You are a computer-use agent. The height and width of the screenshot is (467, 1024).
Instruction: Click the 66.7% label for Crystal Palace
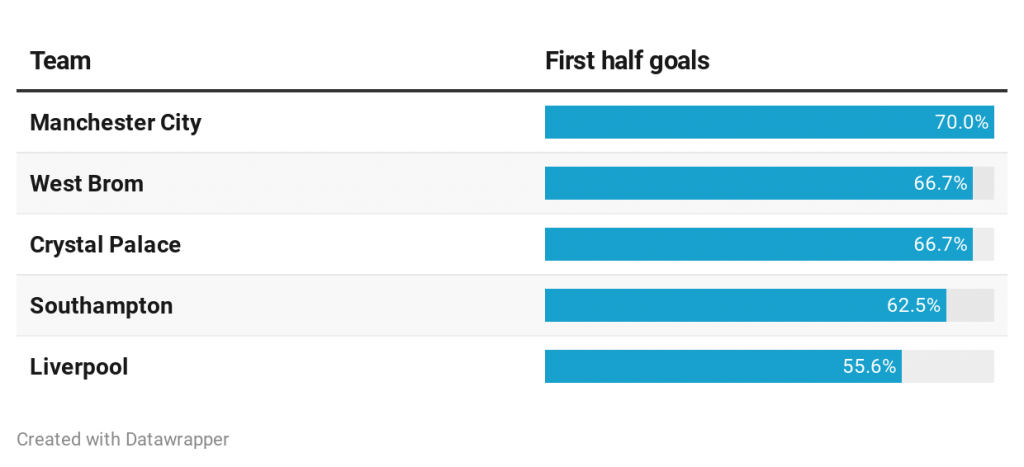pyautogui.click(x=940, y=245)
